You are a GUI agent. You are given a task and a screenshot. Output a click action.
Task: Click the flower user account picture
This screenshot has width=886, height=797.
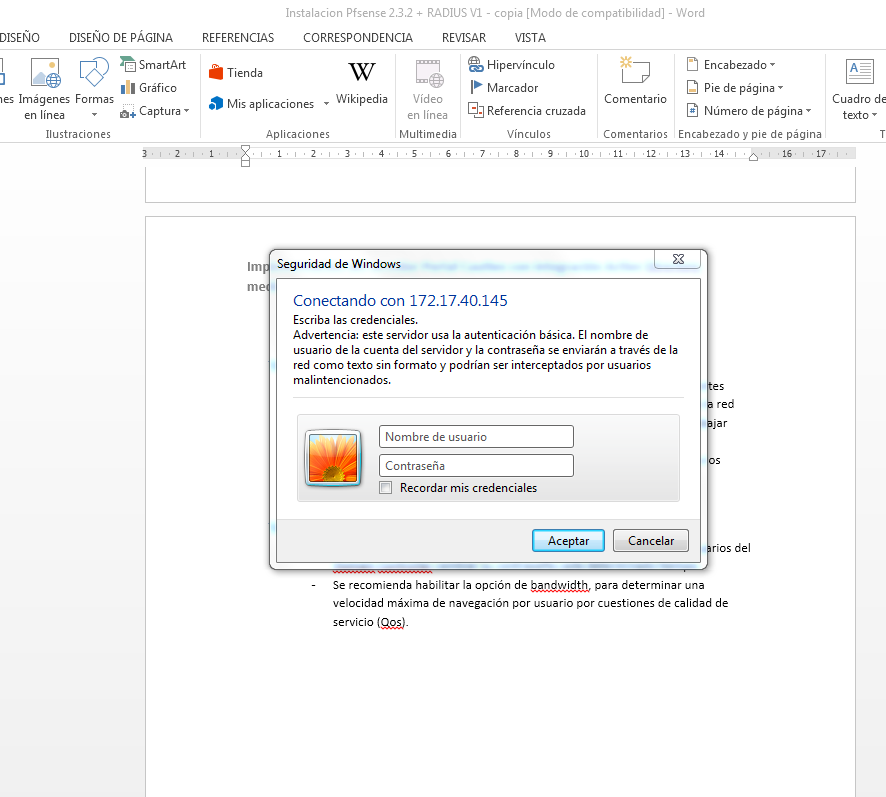tap(333, 458)
